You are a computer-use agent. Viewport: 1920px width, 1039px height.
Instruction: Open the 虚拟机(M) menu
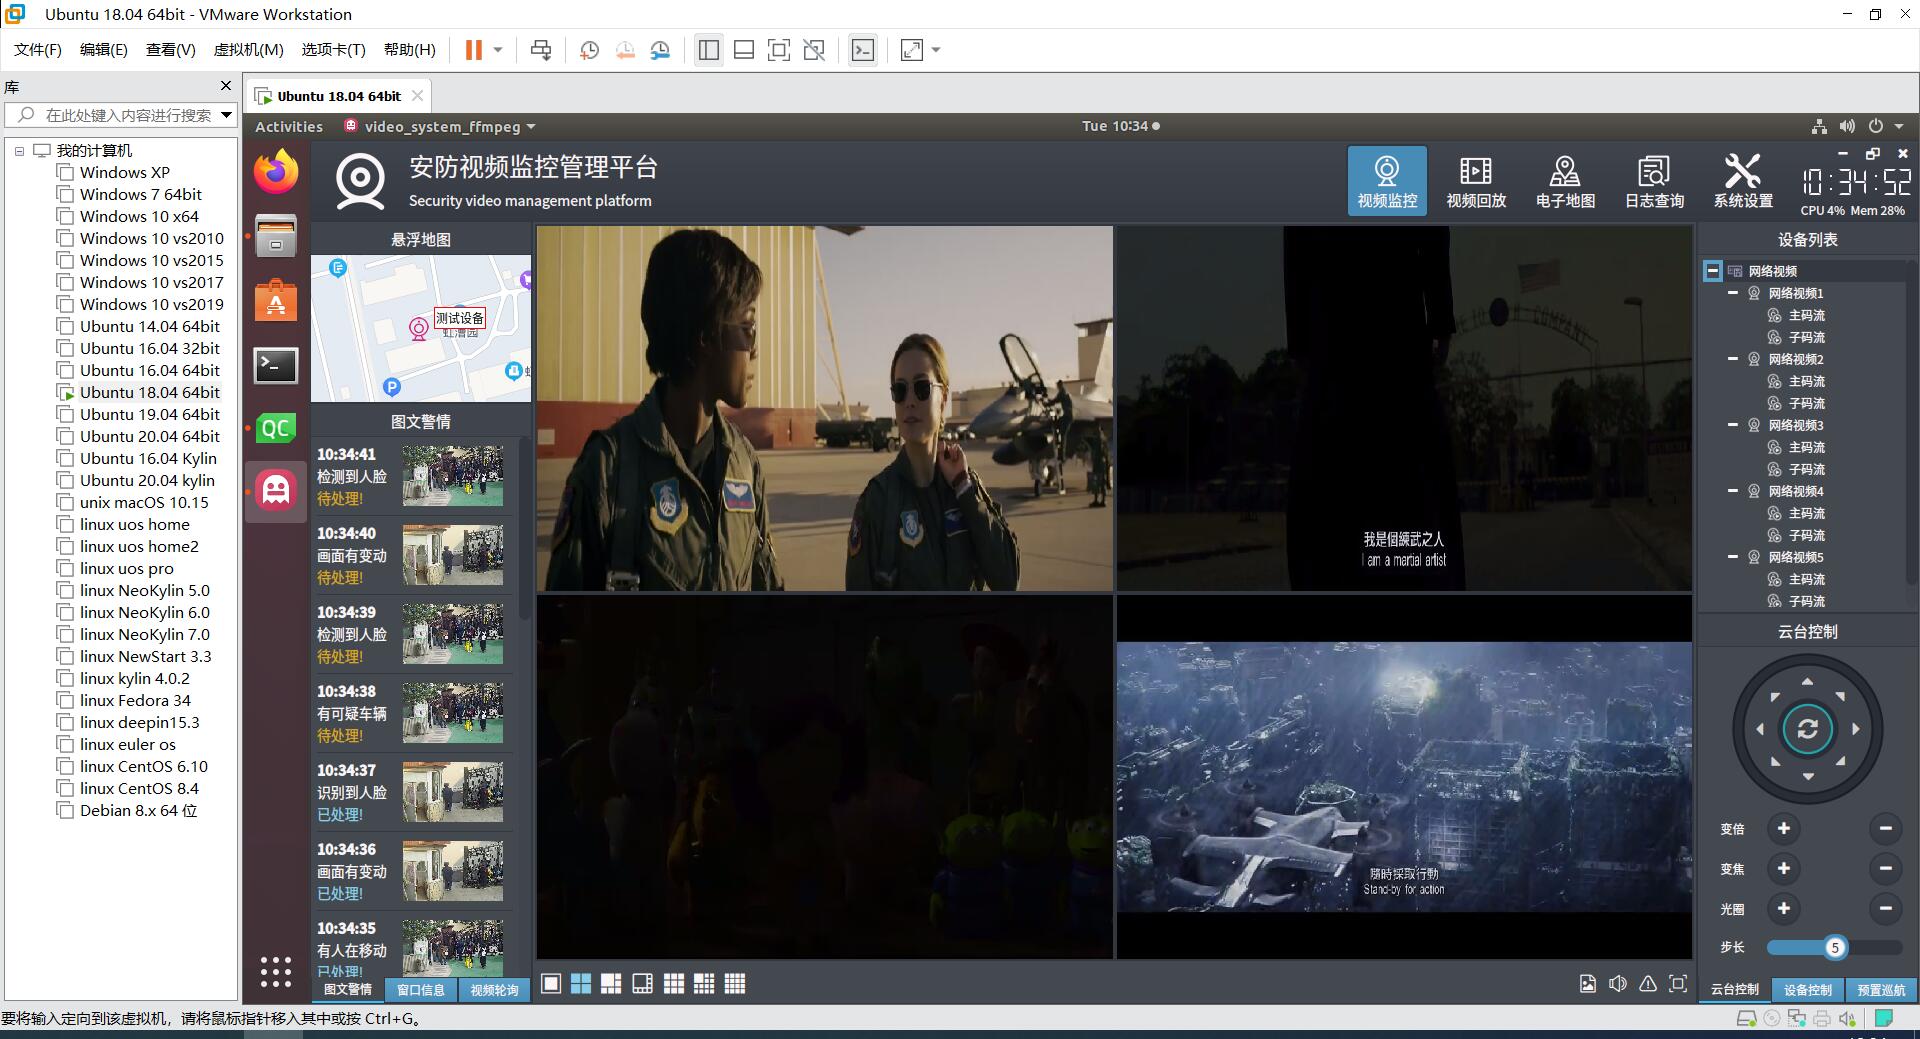pyautogui.click(x=248, y=50)
